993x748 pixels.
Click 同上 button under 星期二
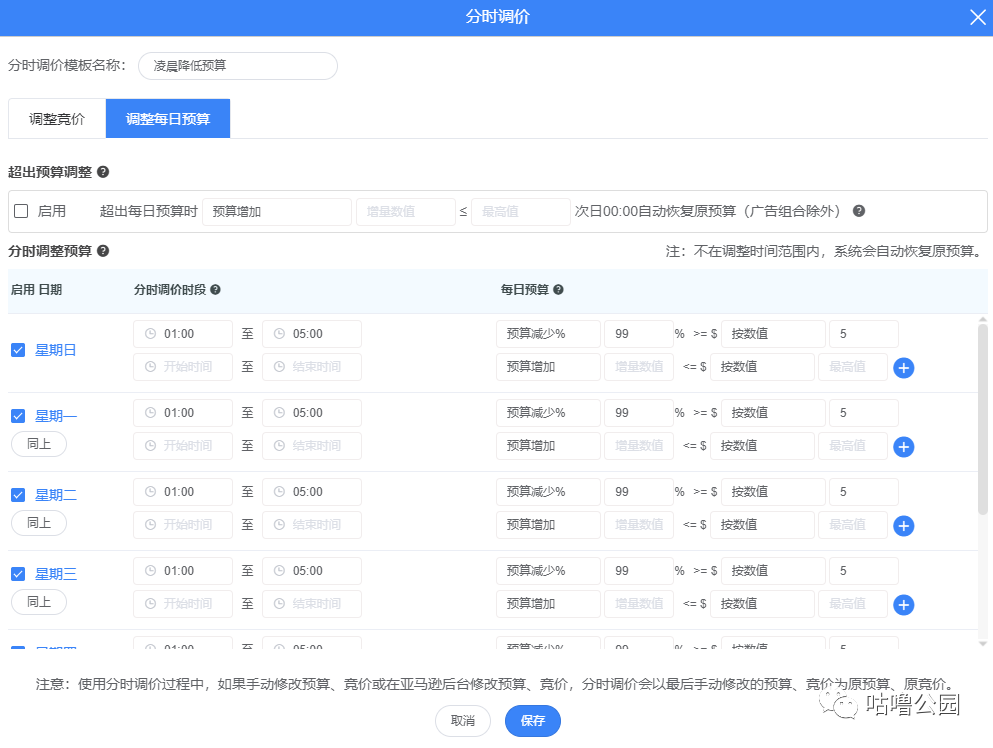tap(39, 523)
